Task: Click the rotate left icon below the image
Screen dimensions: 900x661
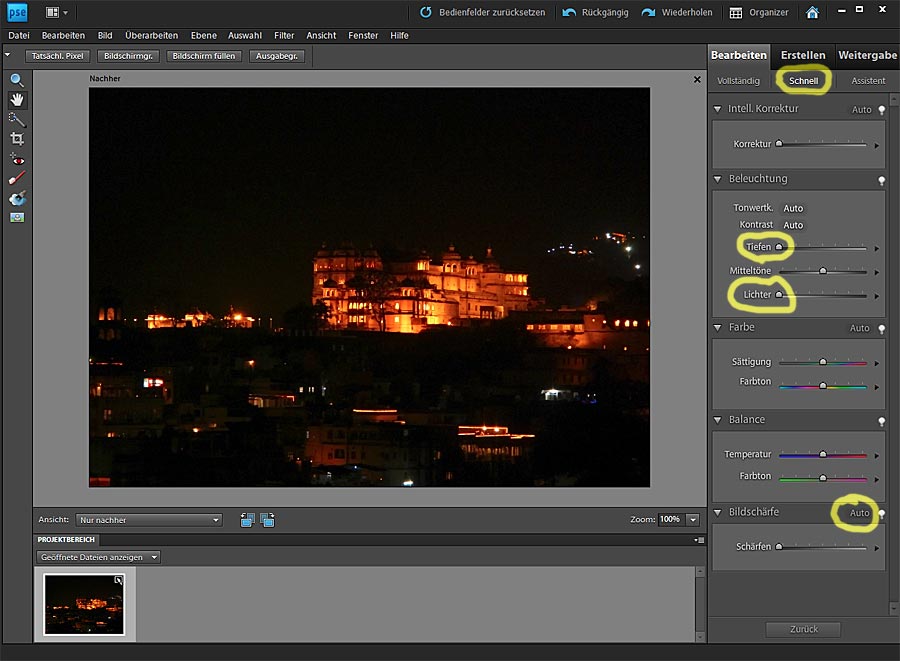Action: click(x=247, y=520)
